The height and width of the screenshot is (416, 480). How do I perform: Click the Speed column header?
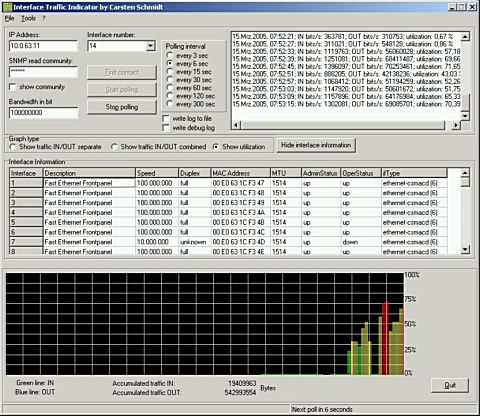157,173
